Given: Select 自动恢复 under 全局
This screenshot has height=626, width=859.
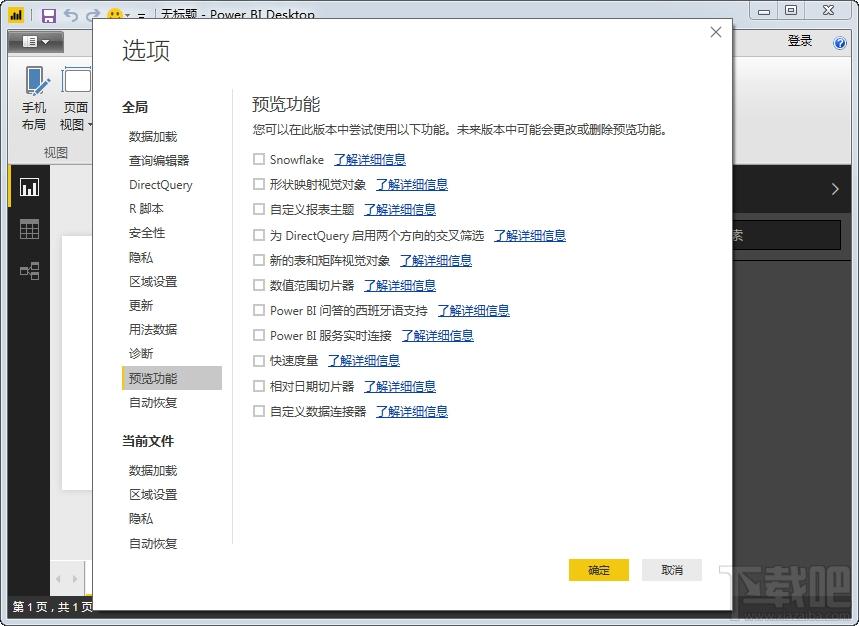Looking at the screenshot, I should coord(153,403).
